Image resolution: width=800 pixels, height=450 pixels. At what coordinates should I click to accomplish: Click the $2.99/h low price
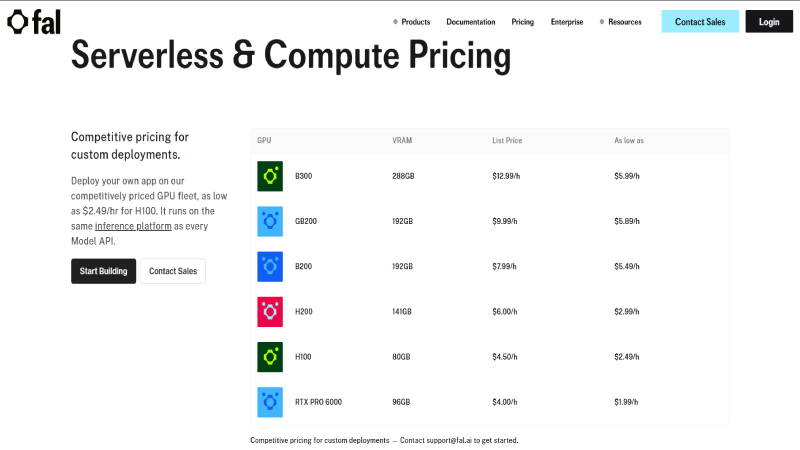point(627,312)
